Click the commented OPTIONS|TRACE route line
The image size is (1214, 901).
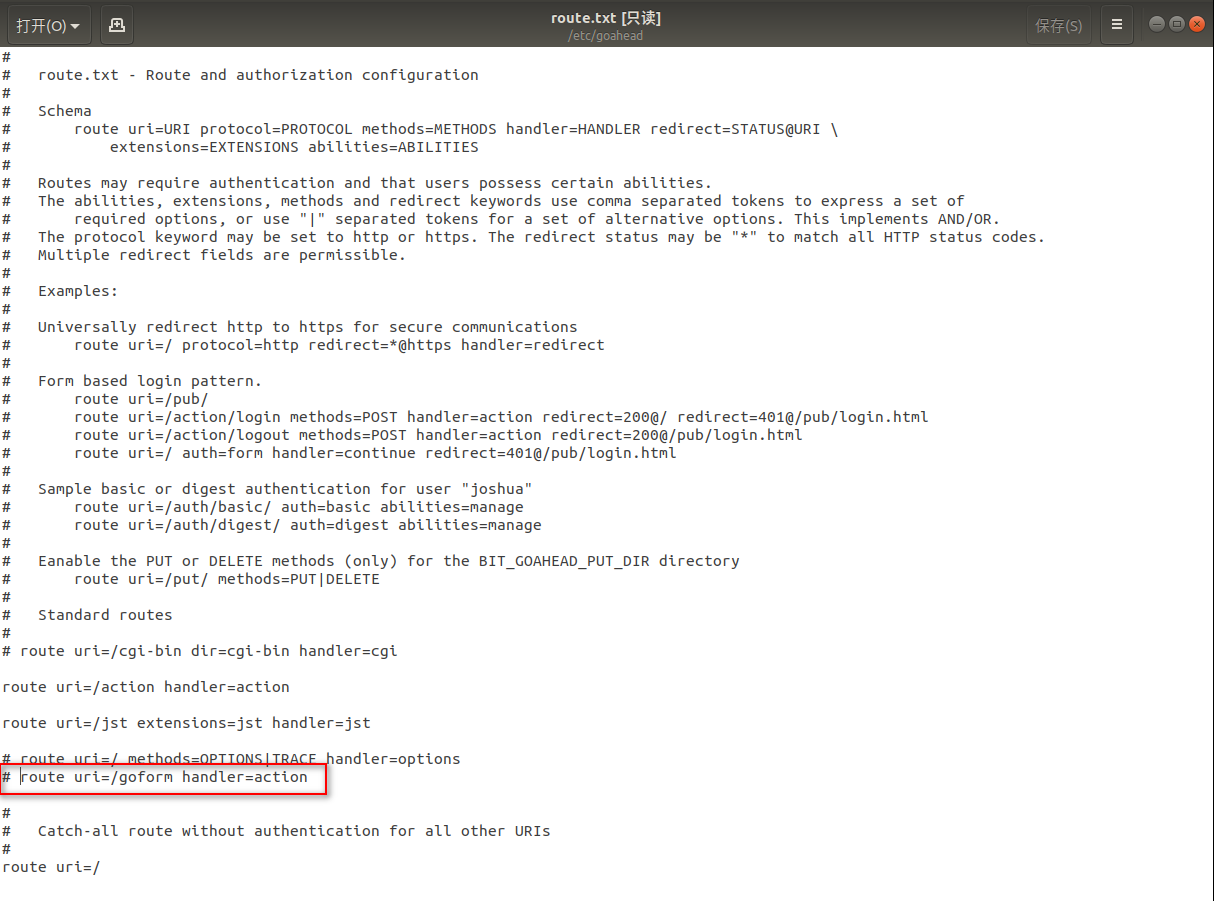[230, 758]
